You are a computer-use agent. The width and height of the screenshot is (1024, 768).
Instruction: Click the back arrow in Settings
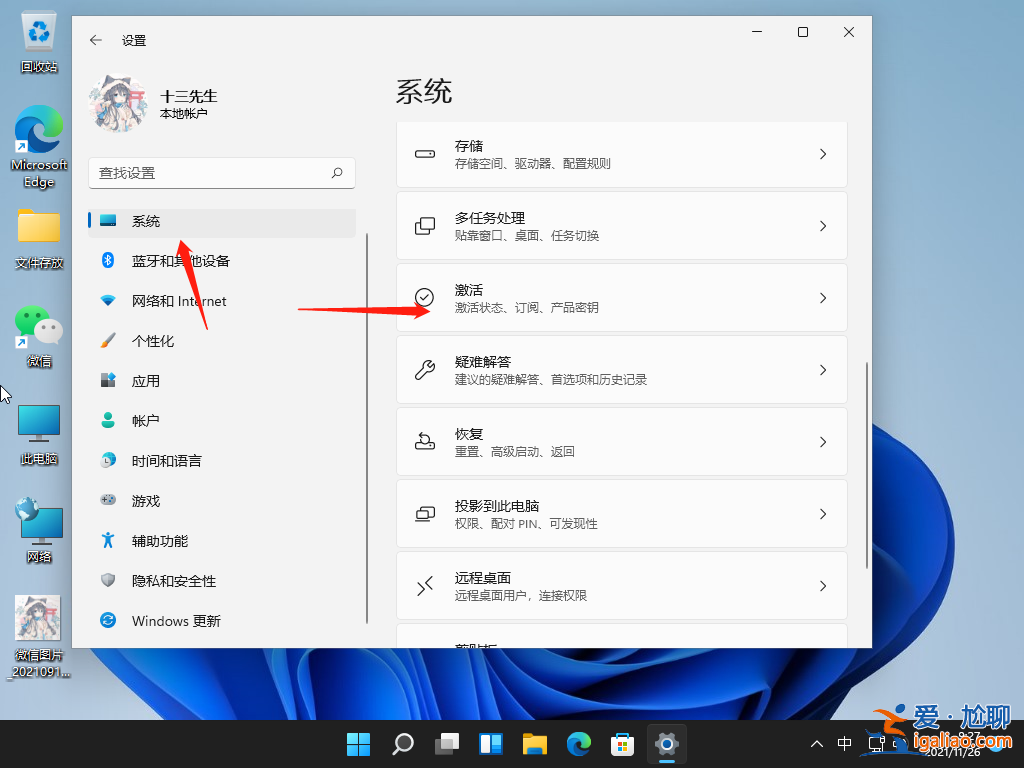coord(94,40)
